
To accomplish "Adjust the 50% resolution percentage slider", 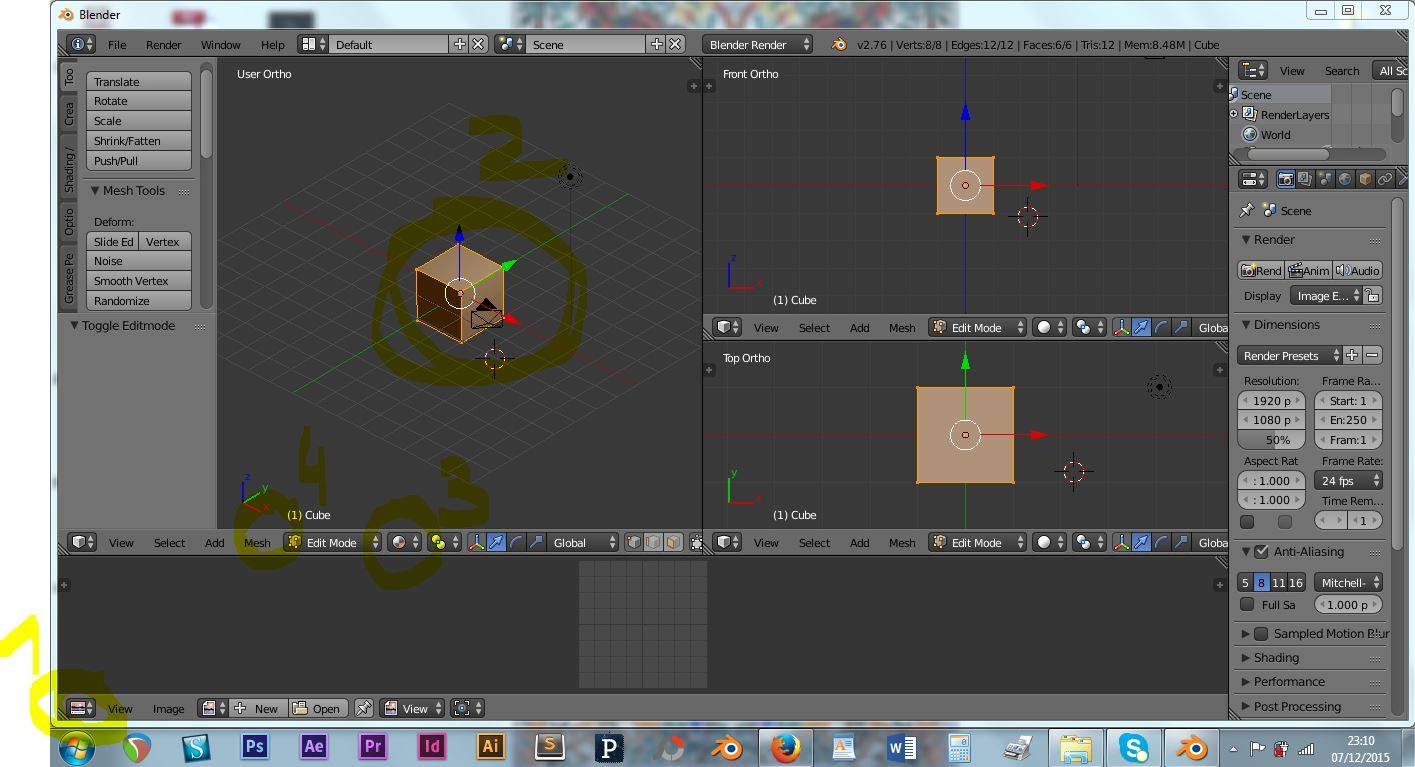I will pyautogui.click(x=1271, y=440).
